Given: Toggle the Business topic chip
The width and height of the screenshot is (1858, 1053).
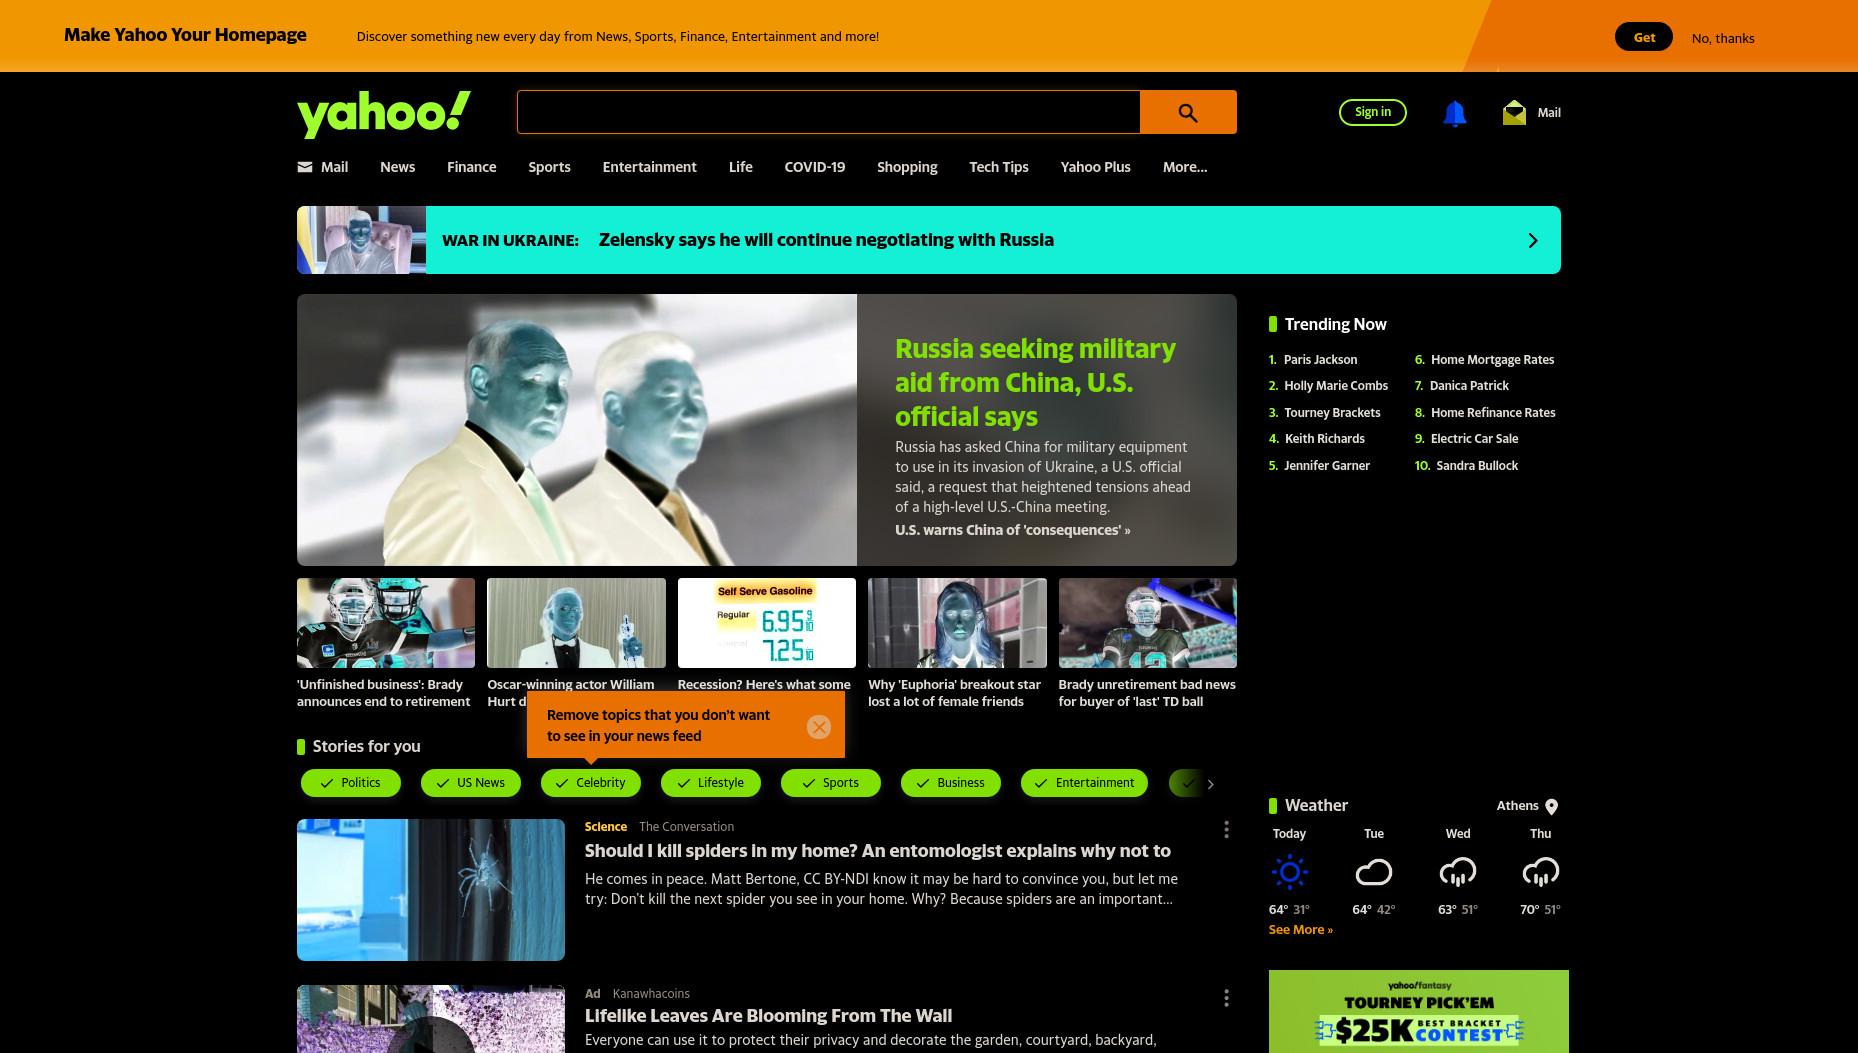Looking at the screenshot, I should pyautogui.click(x=951, y=783).
